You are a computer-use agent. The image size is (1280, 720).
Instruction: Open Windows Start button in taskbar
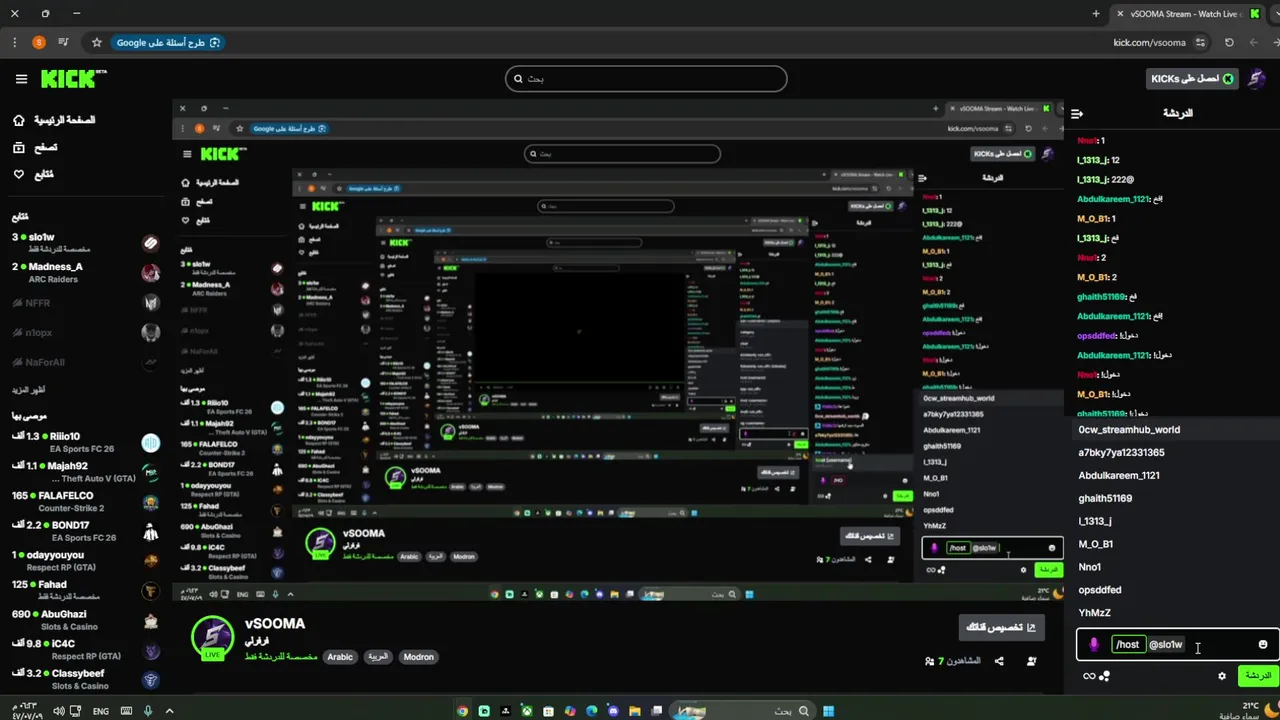point(828,711)
